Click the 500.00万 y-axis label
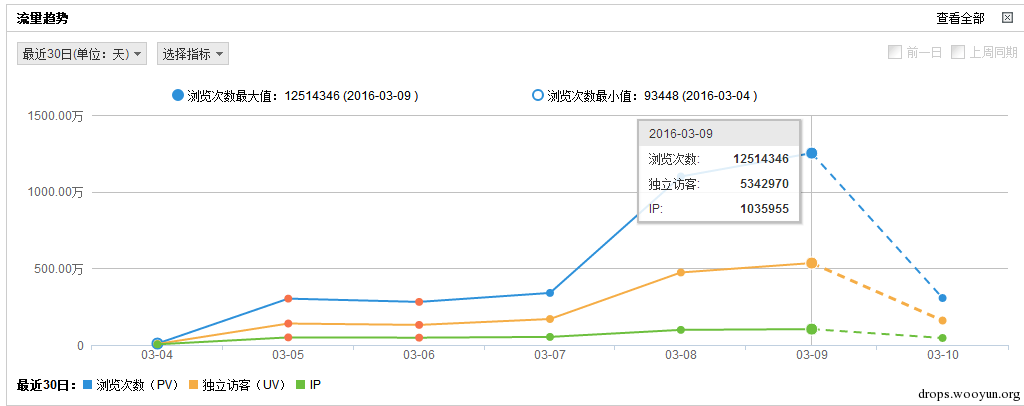Image resolution: width=1024 pixels, height=406 pixels. click(x=59, y=269)
